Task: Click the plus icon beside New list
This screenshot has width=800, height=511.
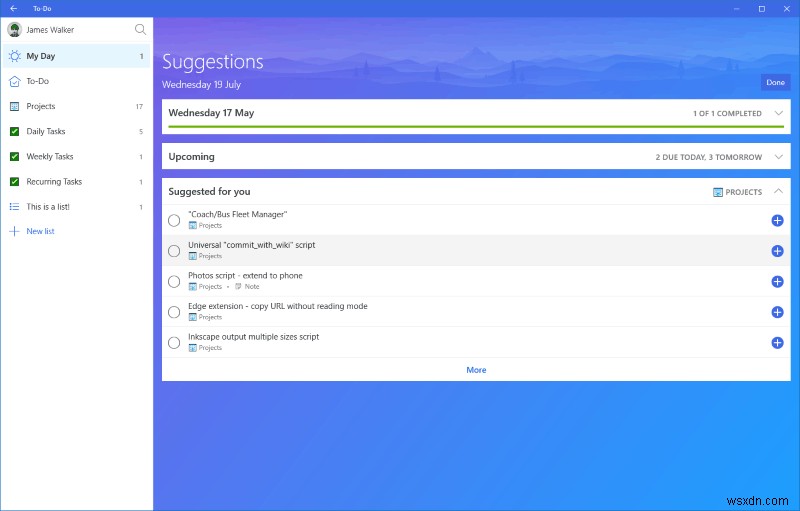Action: (x=14, y=231)
